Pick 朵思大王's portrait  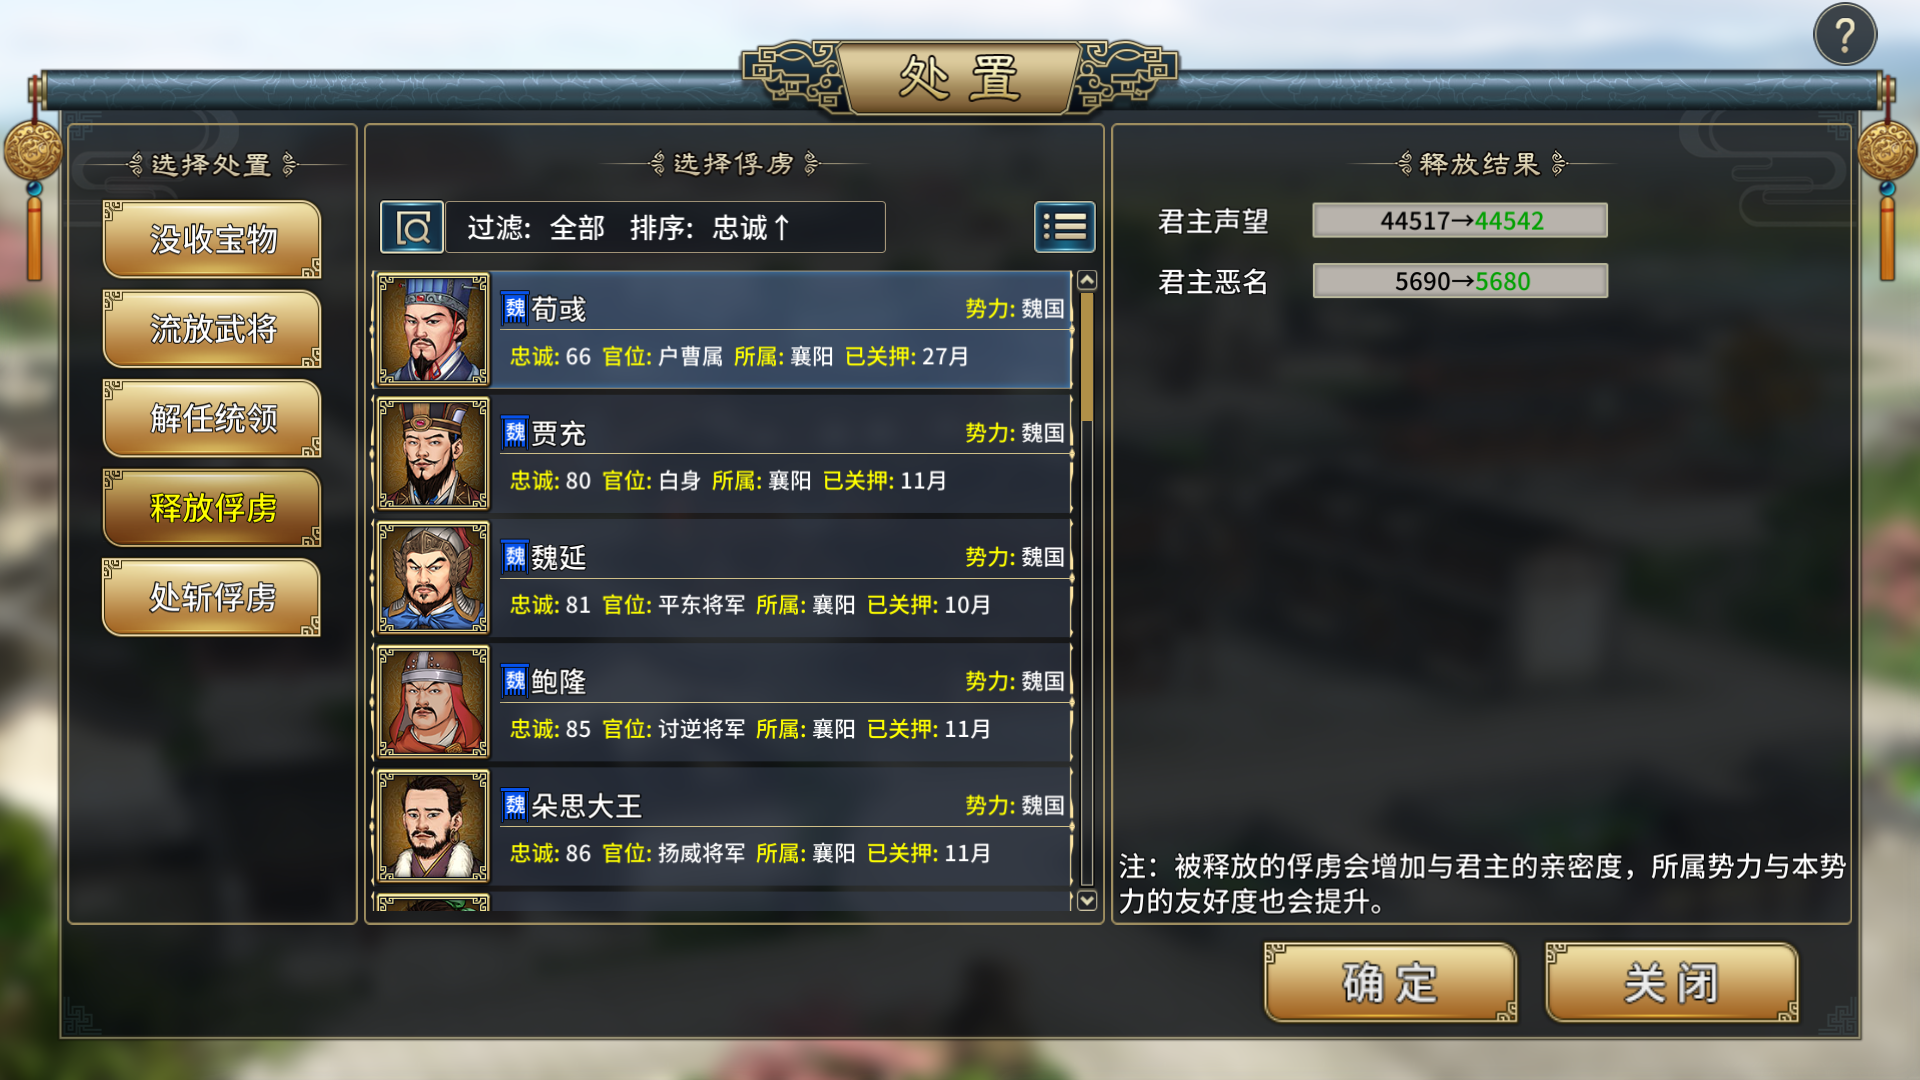[433, 825]
